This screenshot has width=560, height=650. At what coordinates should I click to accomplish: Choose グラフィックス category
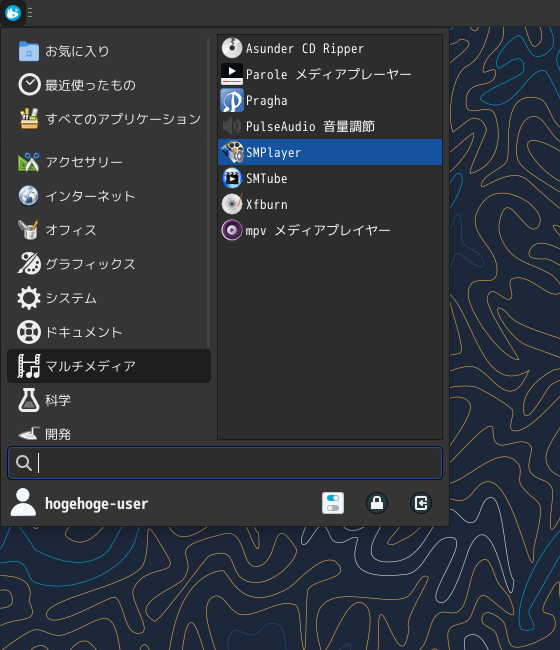(107, 264)
